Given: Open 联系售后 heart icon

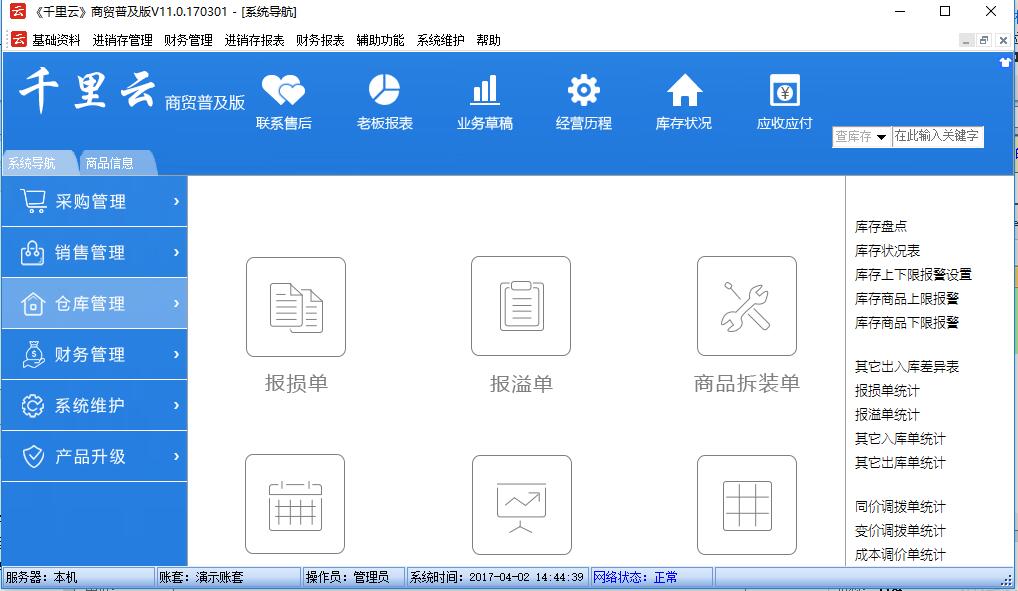Looking at the screenshot, I should click(283, 90).
